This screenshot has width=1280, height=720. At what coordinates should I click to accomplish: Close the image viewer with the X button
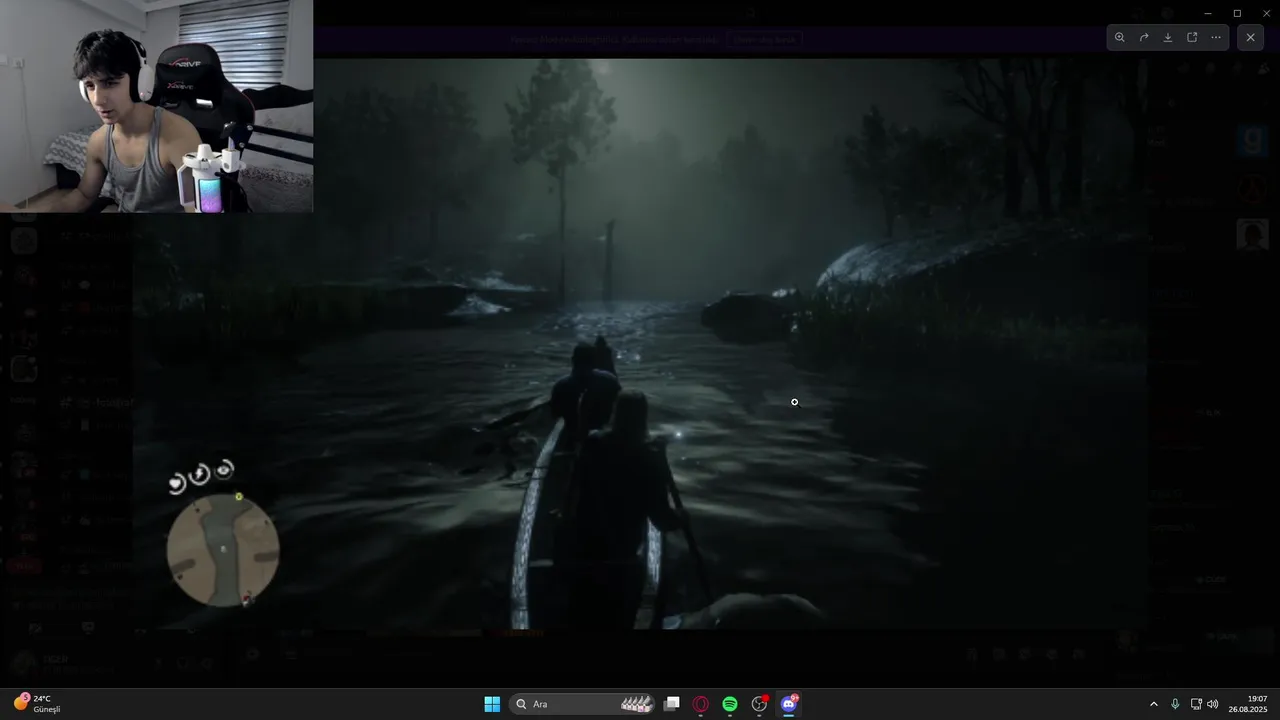click(x=1250, y=37)
